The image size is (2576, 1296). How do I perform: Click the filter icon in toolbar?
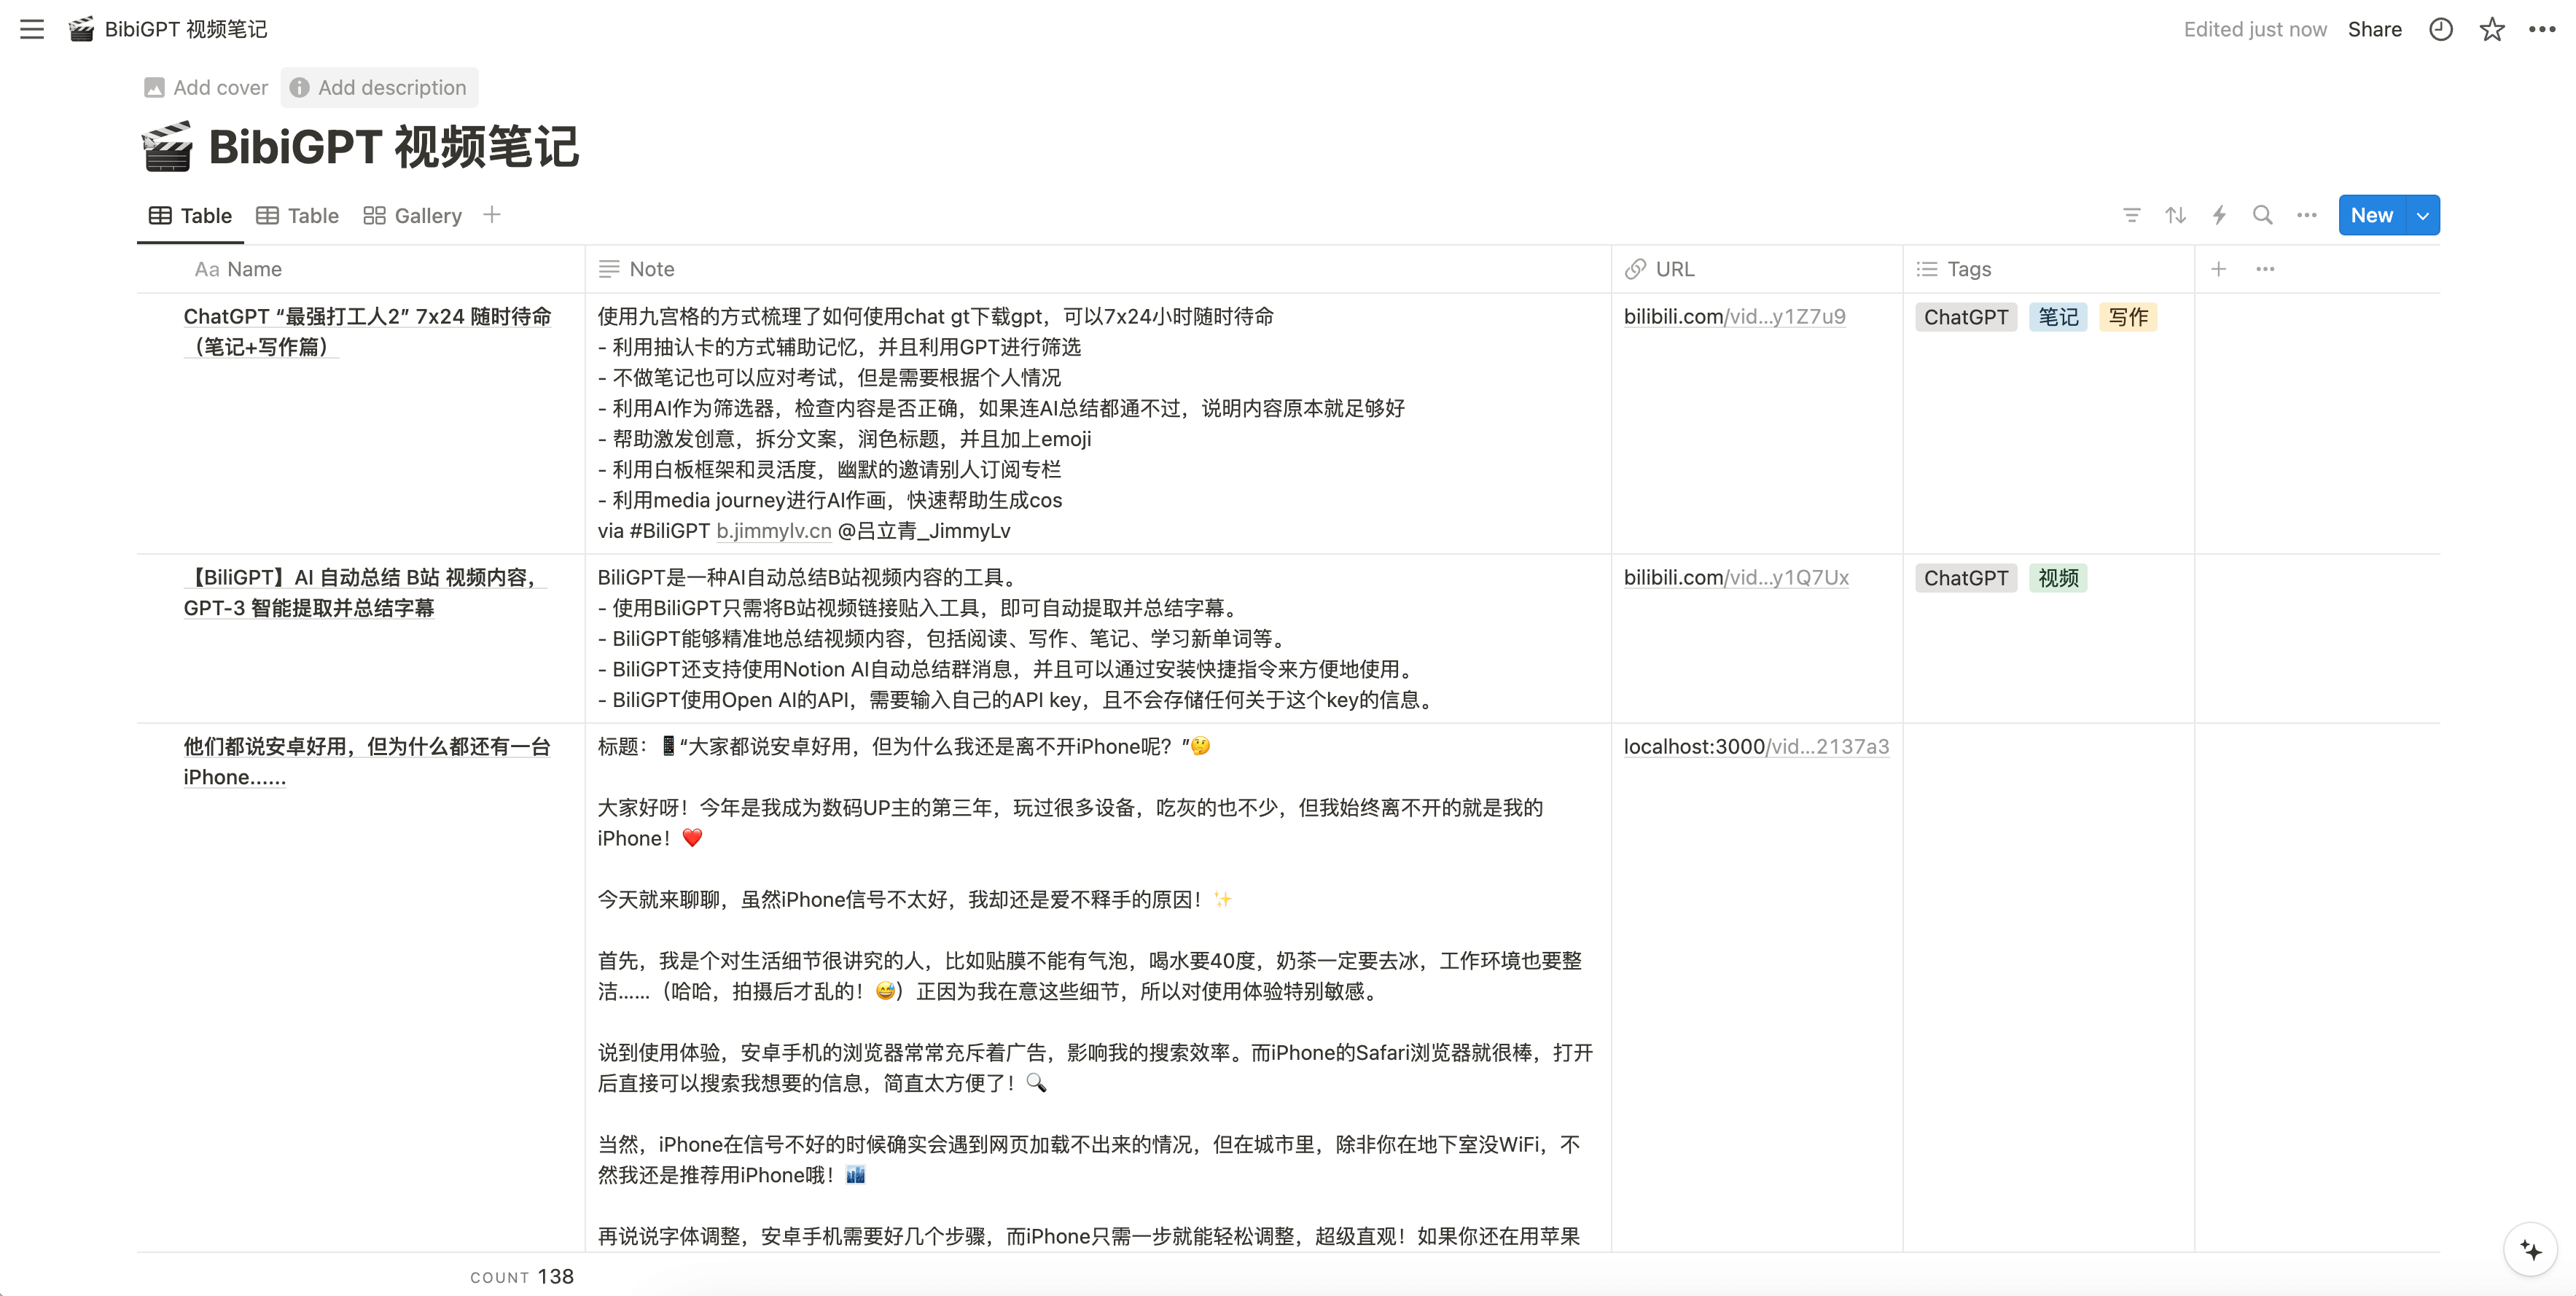point(2131,215)
